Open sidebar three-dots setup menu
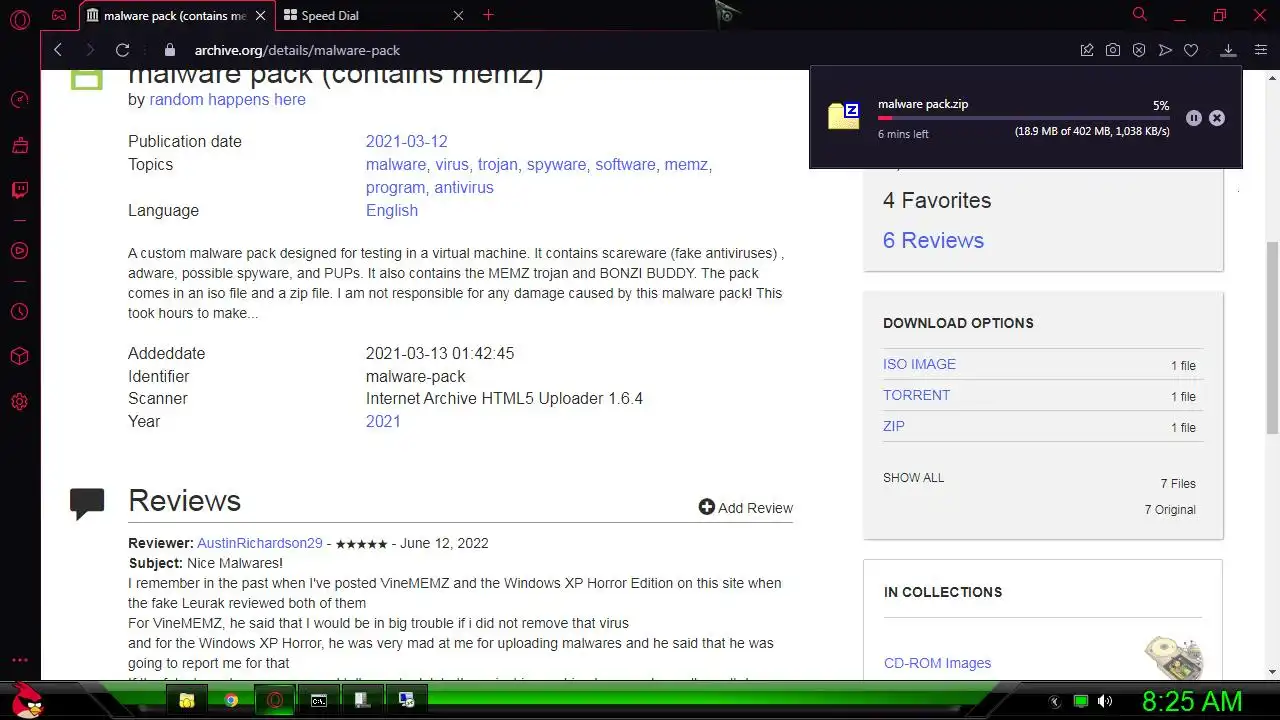 tap(19, 660)
